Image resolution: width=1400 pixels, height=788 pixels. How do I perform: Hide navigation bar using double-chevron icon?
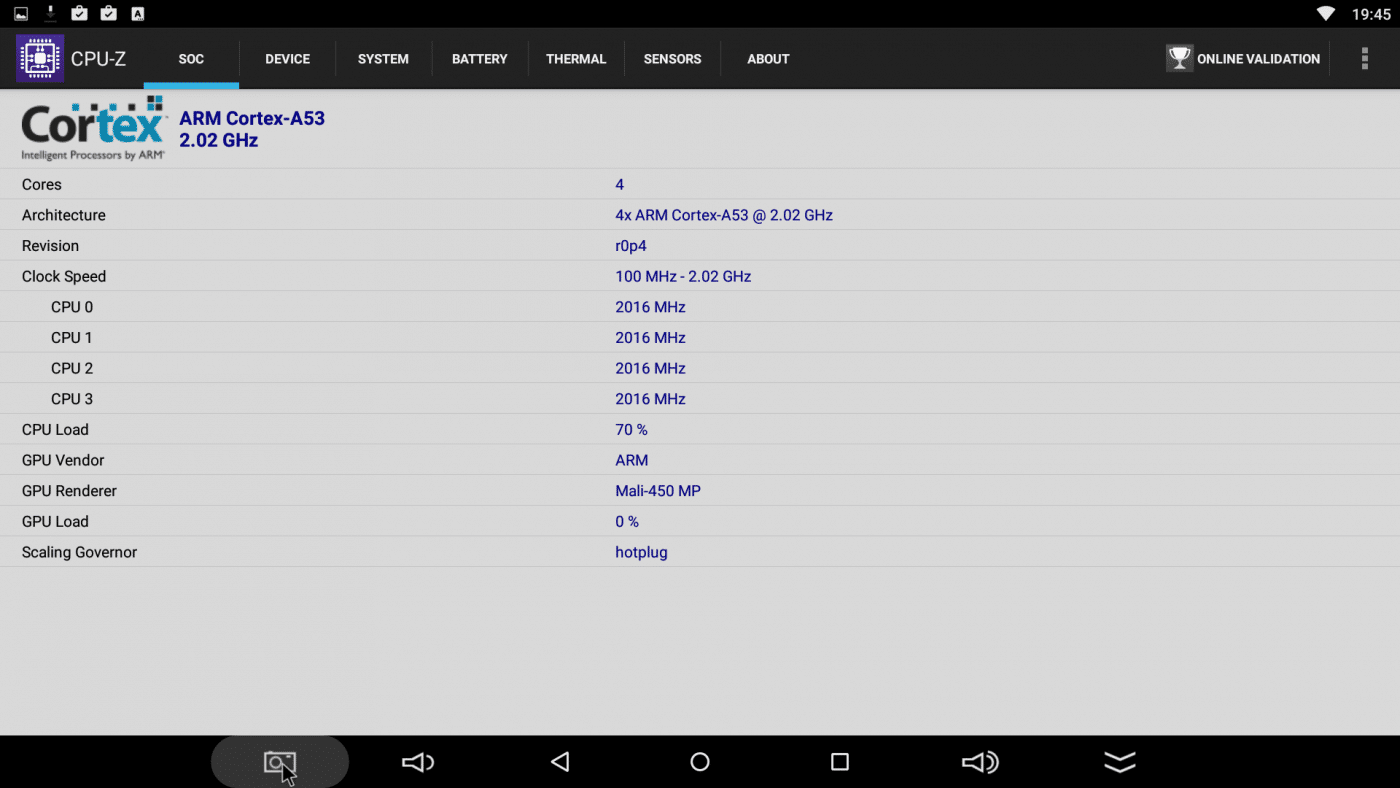[x=1120, y=763]
